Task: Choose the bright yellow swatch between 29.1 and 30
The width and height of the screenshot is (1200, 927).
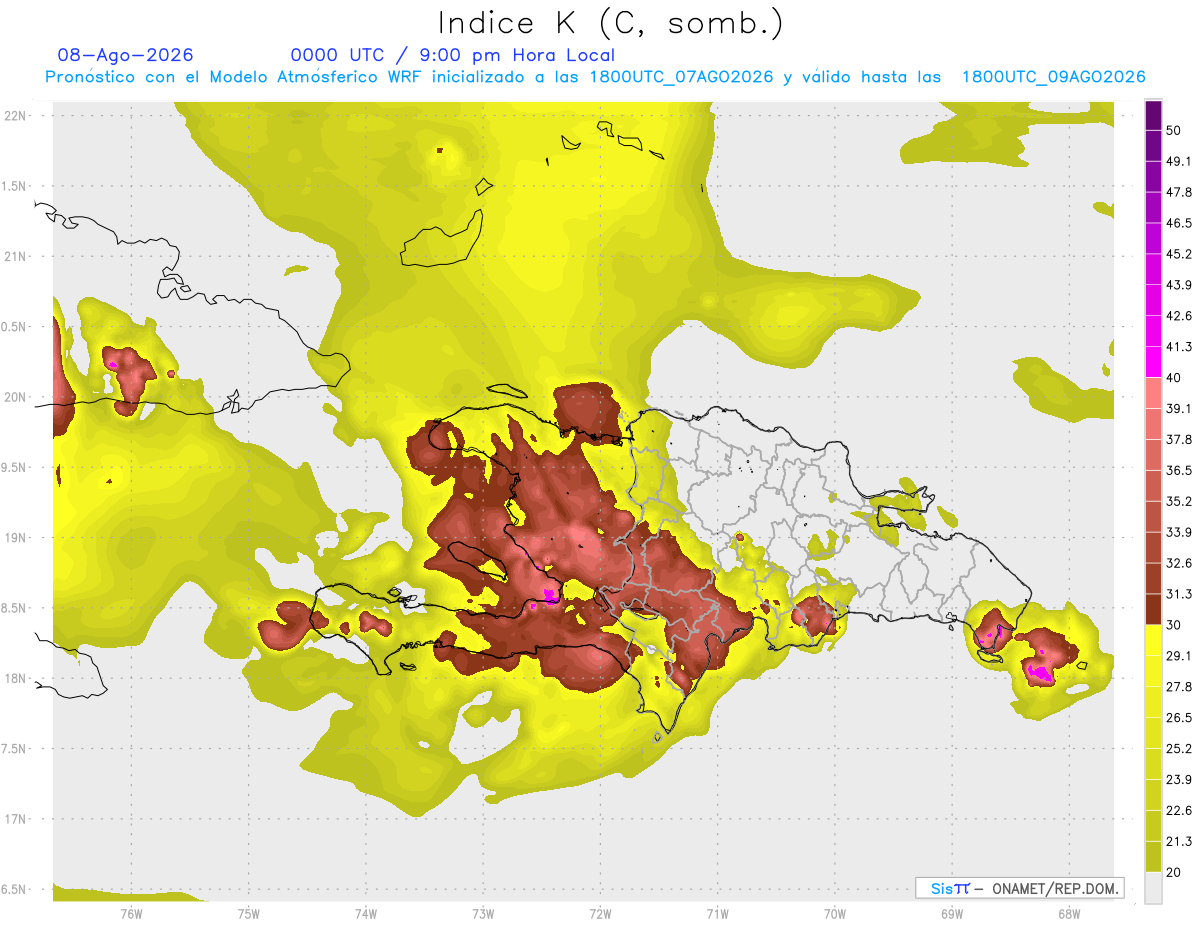Action: tap(1153, 640)
